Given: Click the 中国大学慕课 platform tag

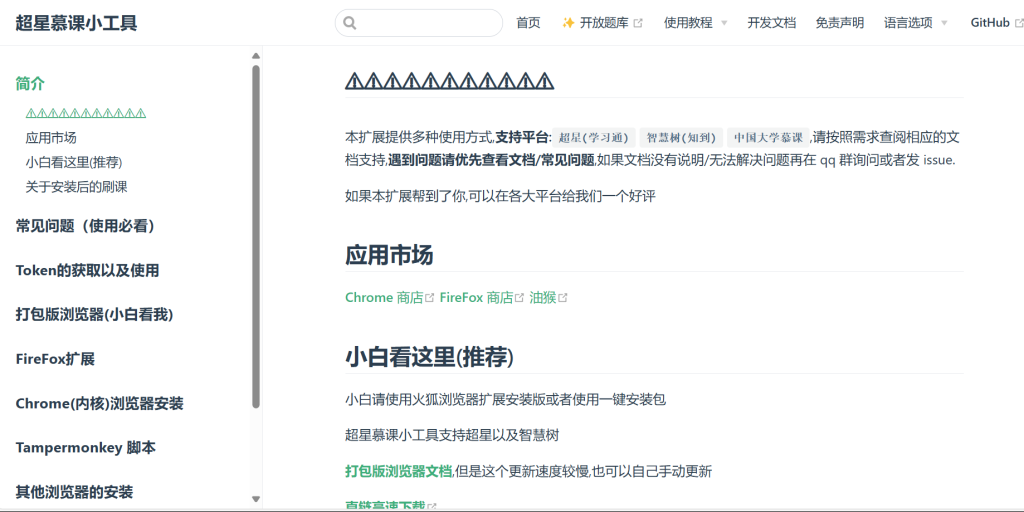Looking at the screenshot, I should (768, 137).
